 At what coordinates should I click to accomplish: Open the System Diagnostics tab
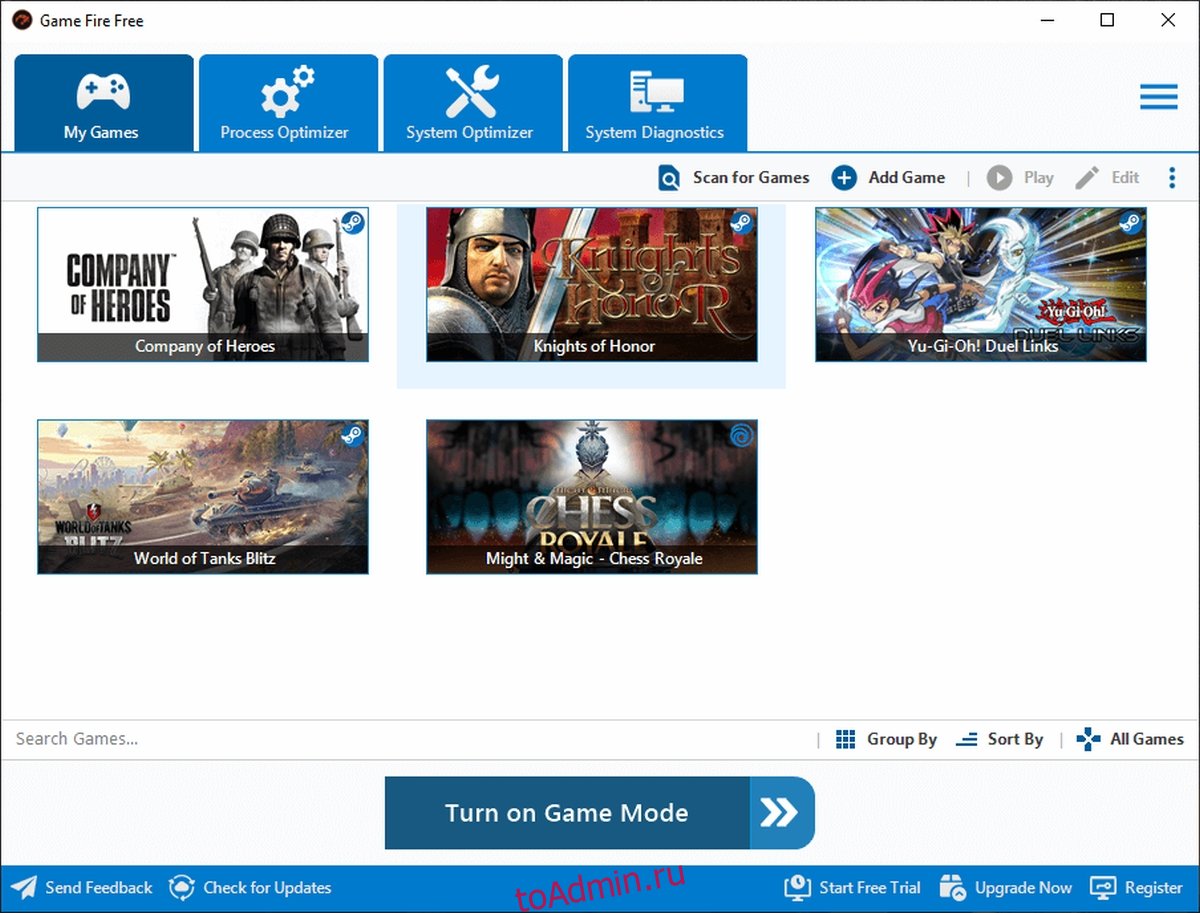[x=656, y=103]
